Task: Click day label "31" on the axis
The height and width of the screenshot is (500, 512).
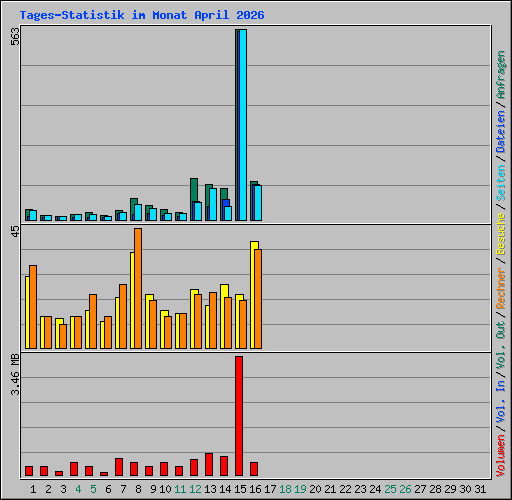Action: coord(480,489)
